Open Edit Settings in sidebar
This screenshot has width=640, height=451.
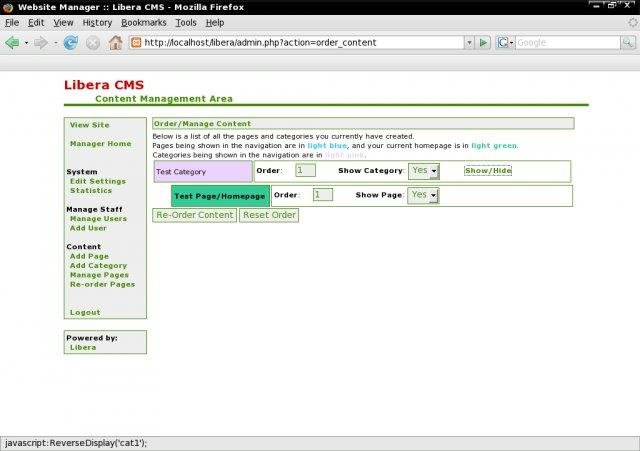click(x=98, y=181)
